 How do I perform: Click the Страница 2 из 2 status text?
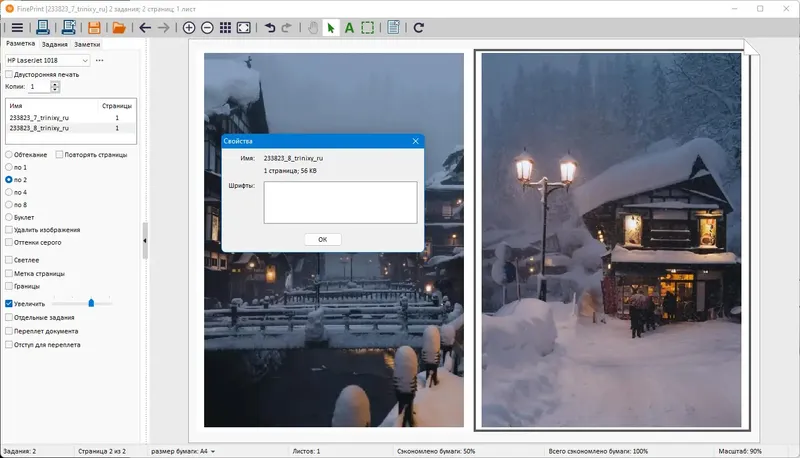point(102,451)
